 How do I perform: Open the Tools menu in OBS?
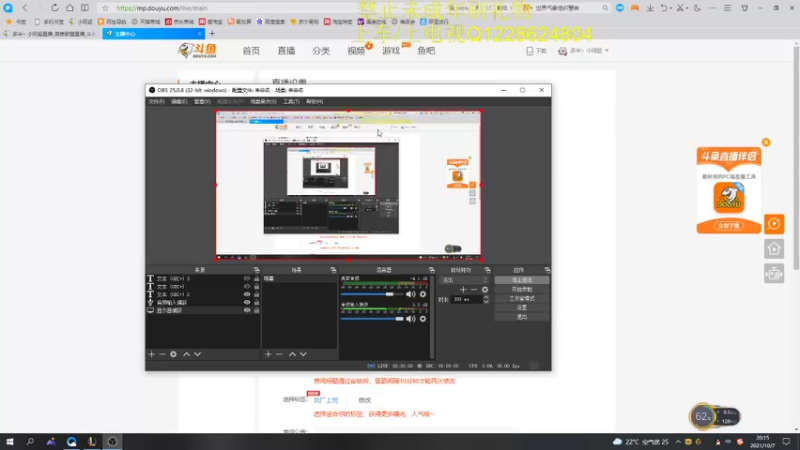(291, 102)
